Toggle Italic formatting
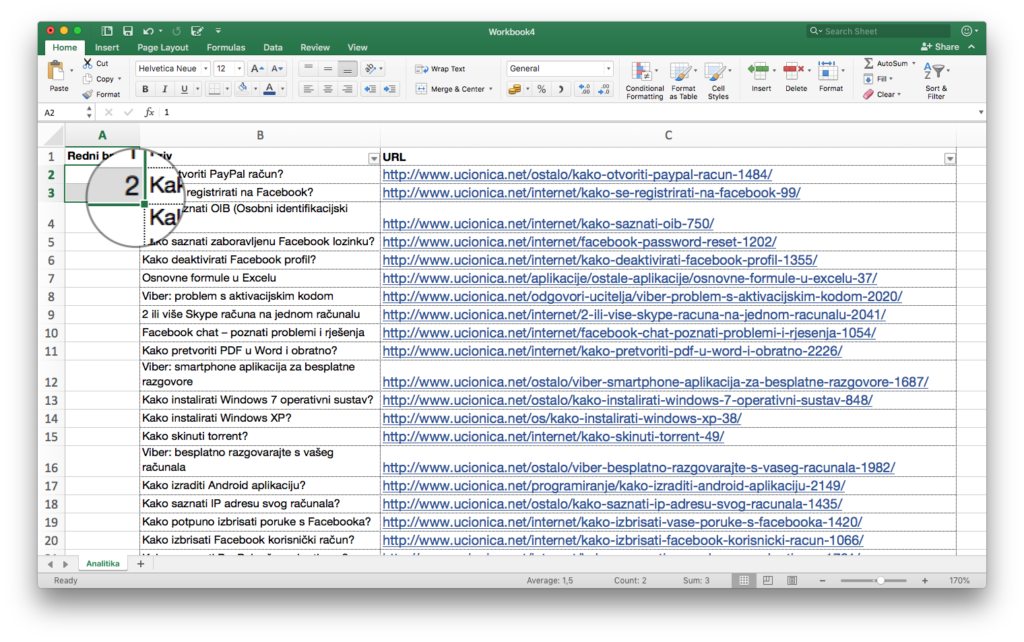The image size is (1024, 642). [x=165, y=89]
